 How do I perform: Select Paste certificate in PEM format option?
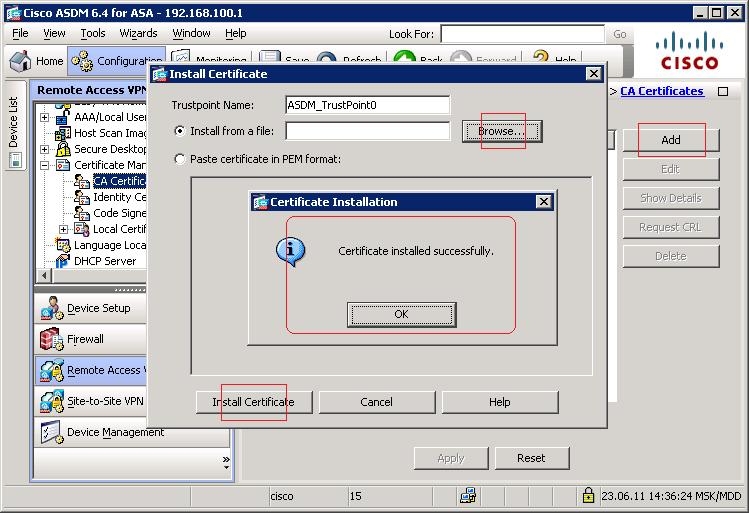click(x=180, y=159)
